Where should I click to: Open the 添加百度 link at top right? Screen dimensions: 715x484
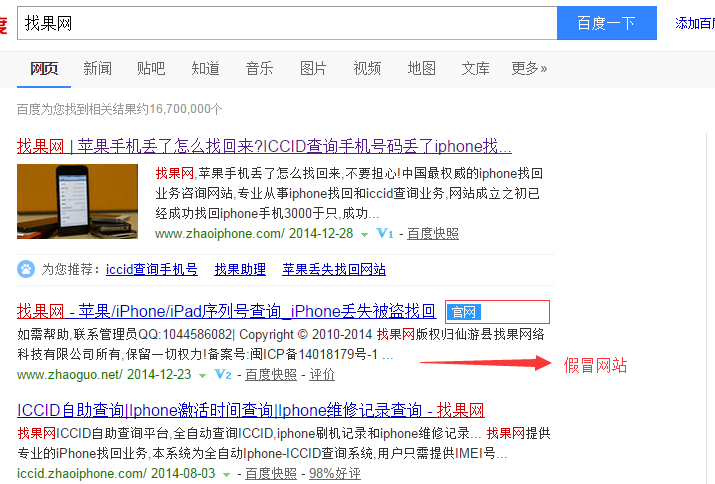pos(694,23)
